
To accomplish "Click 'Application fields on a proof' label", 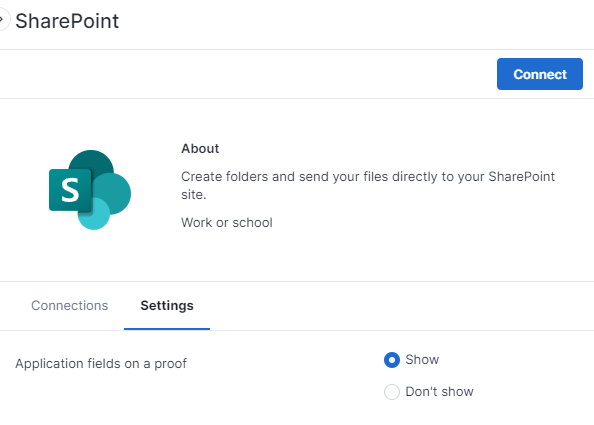I will click(x=101, y=364).
